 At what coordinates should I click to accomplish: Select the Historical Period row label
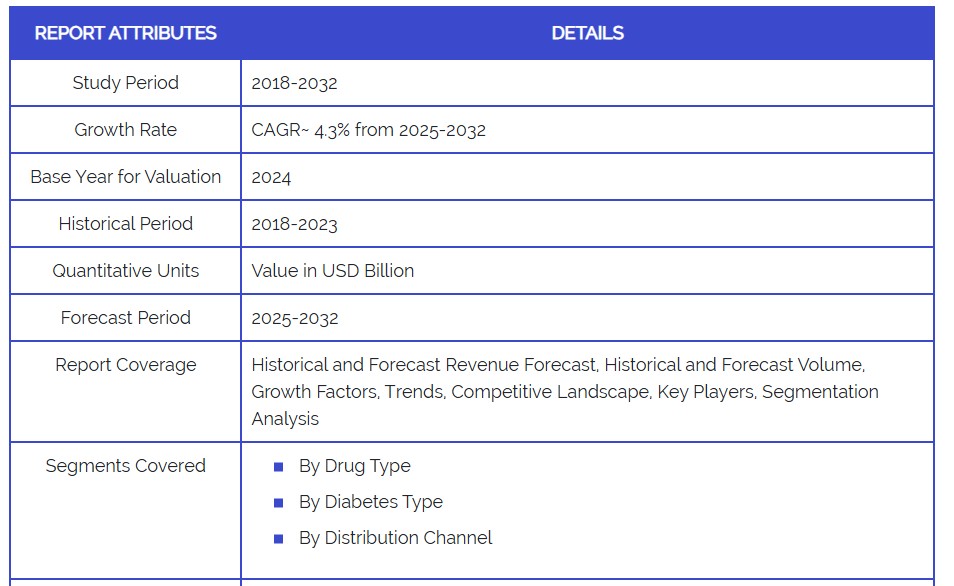point(125,224)
